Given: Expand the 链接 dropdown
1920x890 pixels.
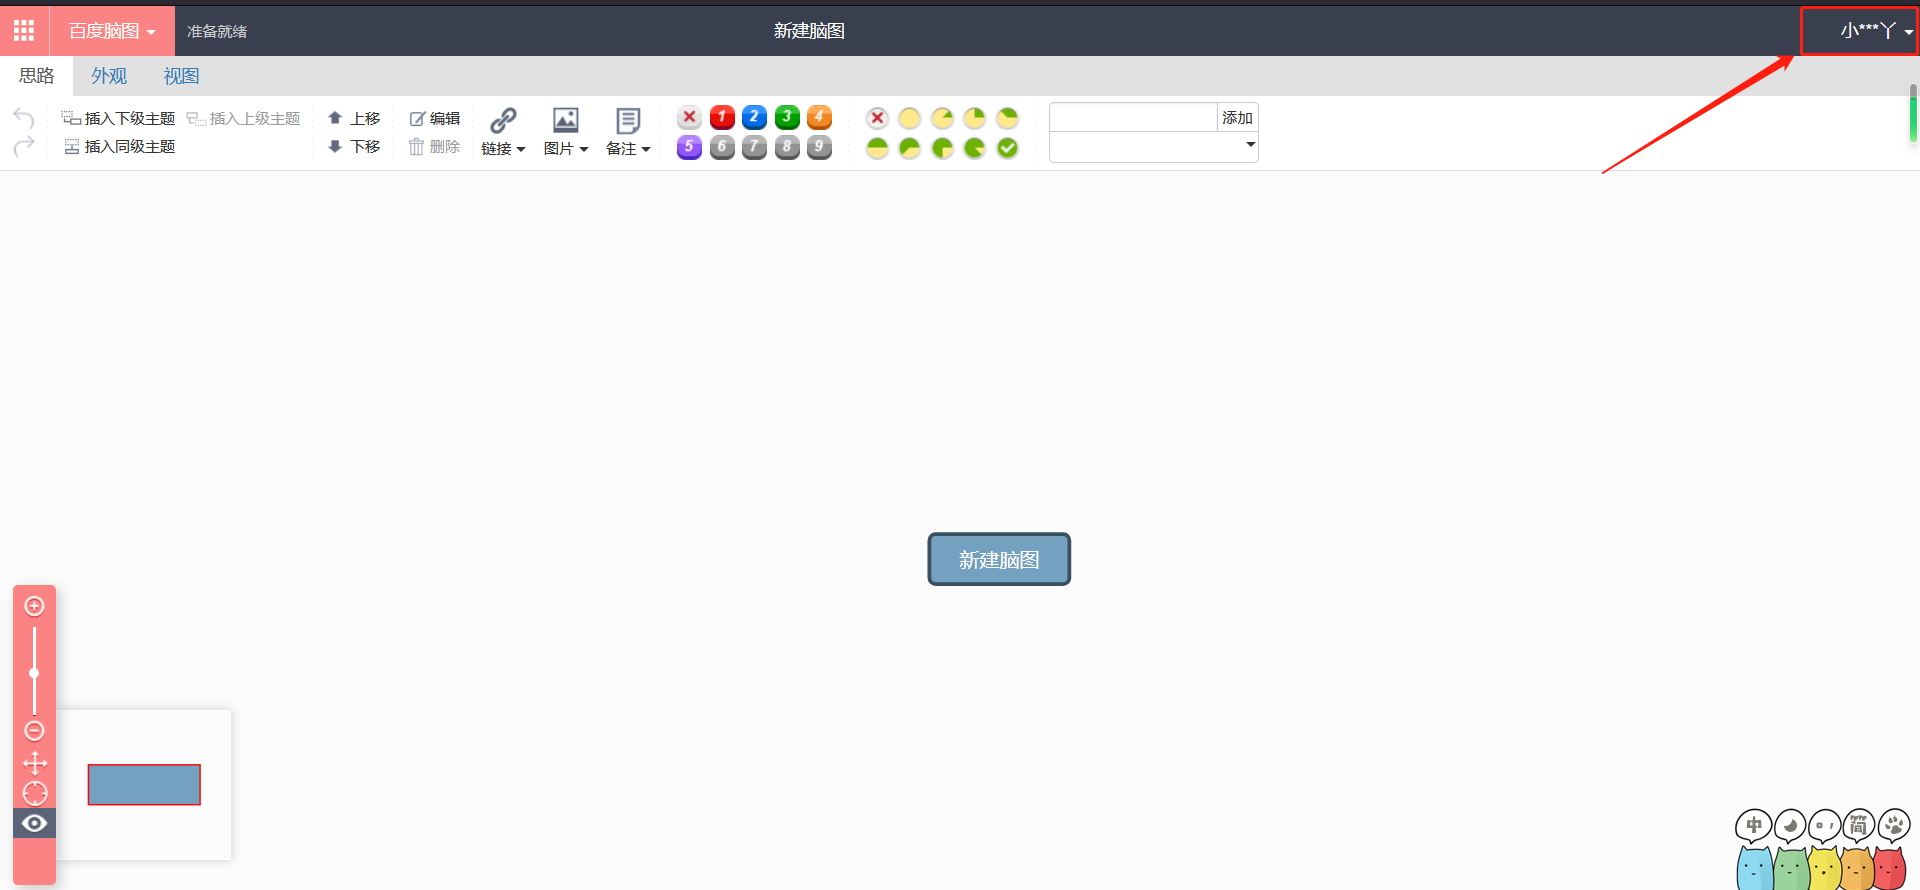Looking at the screenshot, I should (503, 148).
